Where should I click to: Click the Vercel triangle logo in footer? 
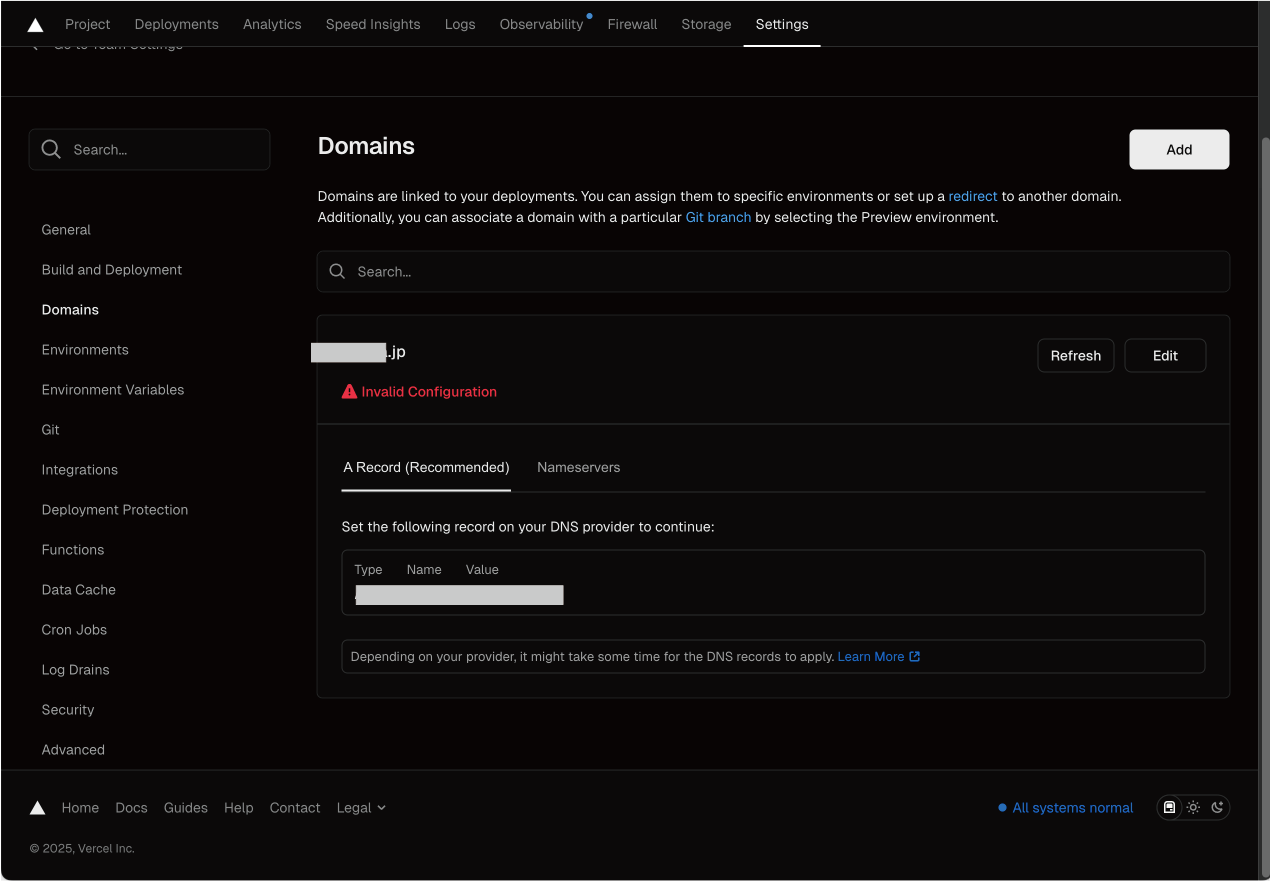pyautogui.click(x=37, y=808)
